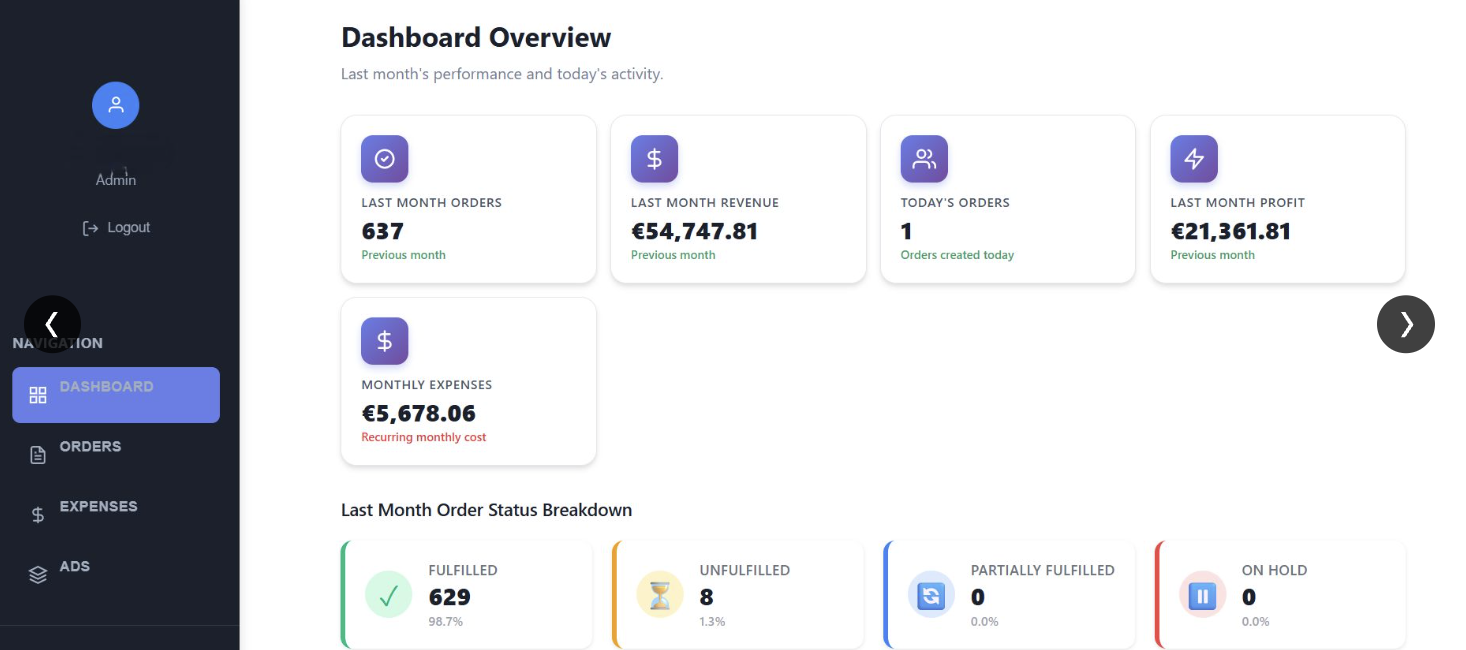Click the Today's Orders people icon

tap(924, 159)
